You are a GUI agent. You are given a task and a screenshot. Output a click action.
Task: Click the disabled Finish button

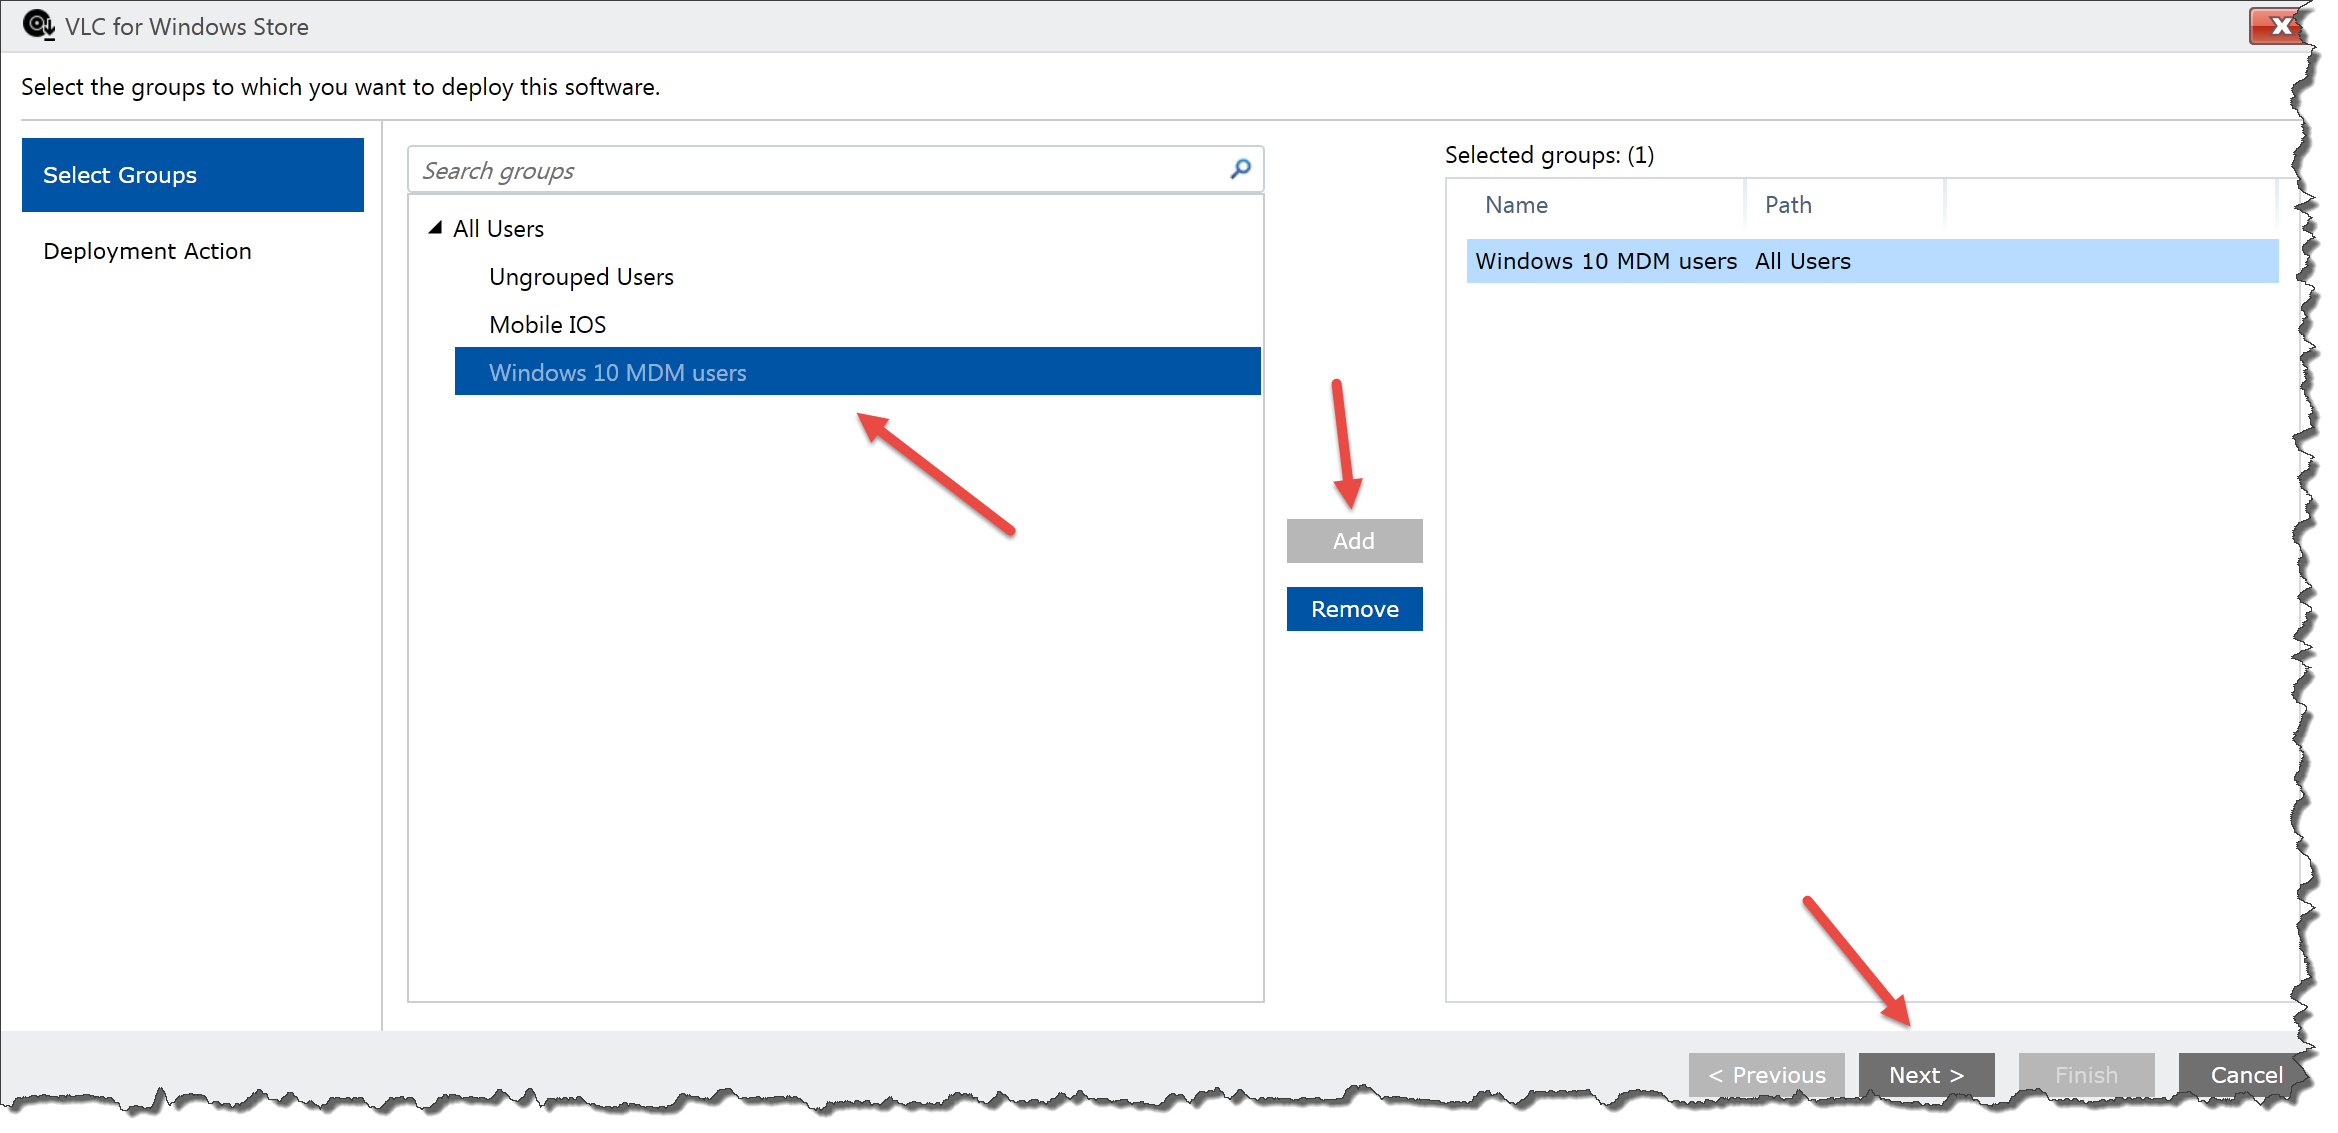(x=2086, y=1074)
